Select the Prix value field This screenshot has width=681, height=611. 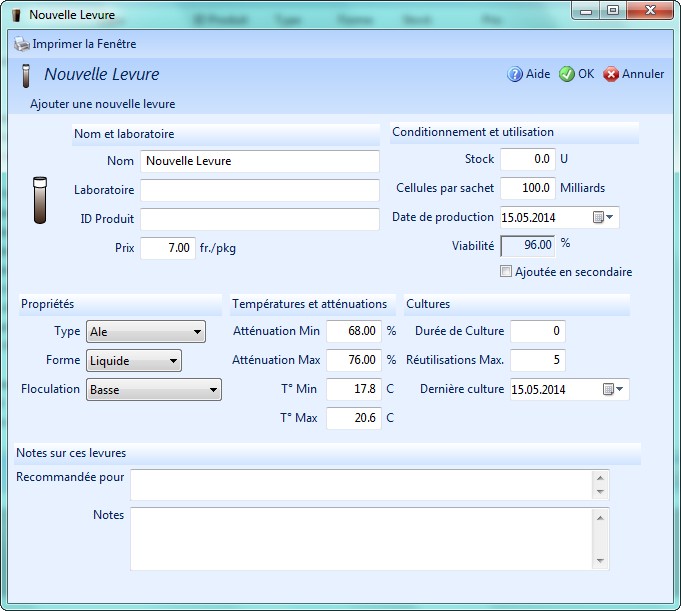pyautogui.click(x=167, y=248)
